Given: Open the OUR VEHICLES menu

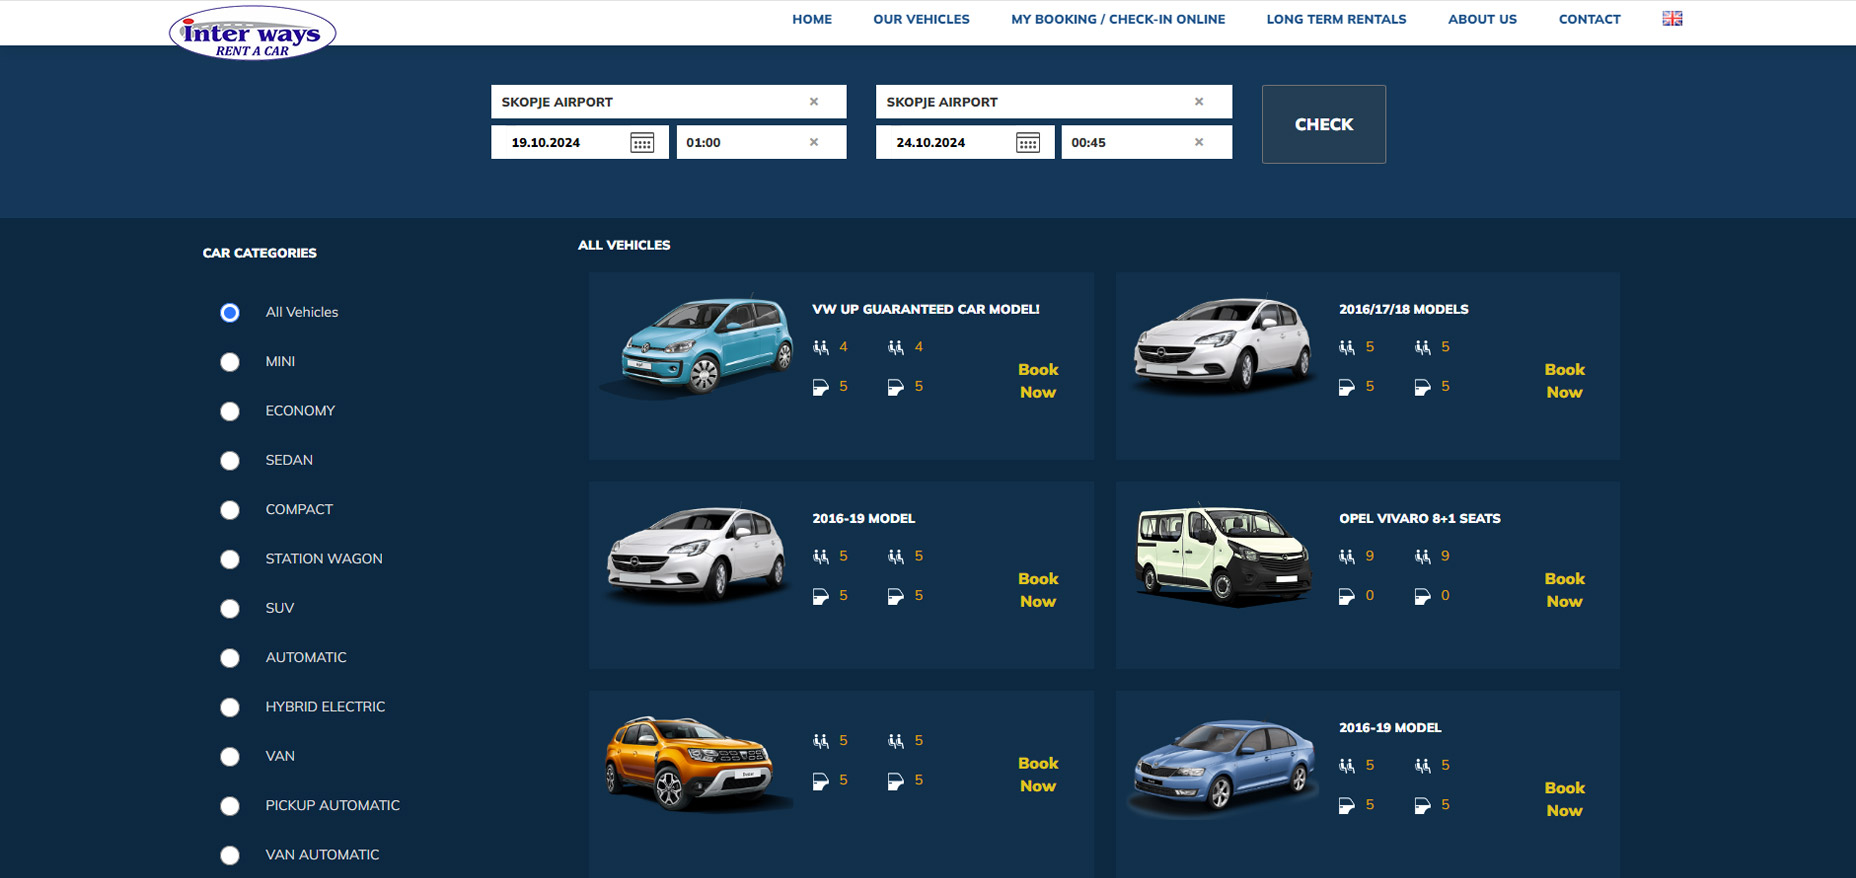Looking at the screenshot, I should pos(921,19).
